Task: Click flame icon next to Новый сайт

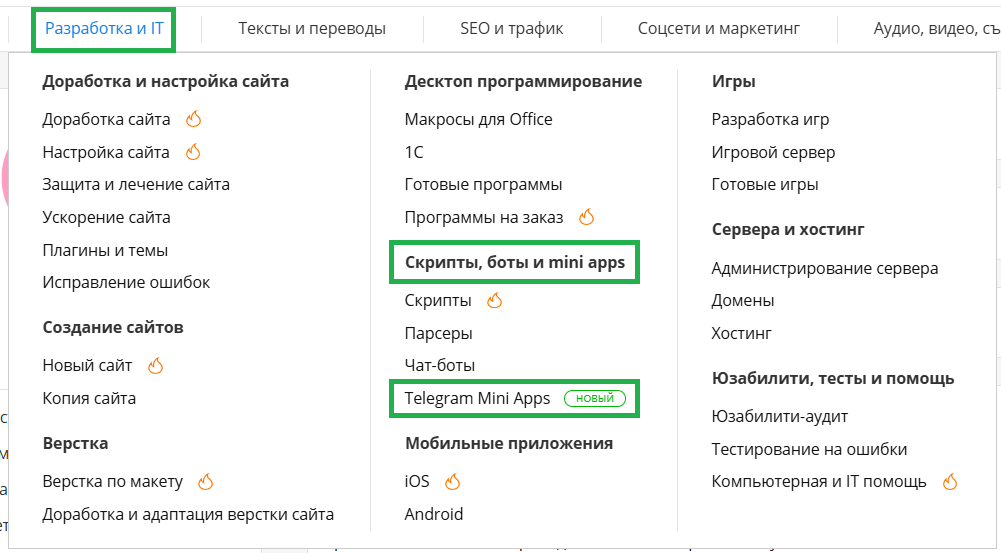Action: pyautogui.click(x=155, y=366)
